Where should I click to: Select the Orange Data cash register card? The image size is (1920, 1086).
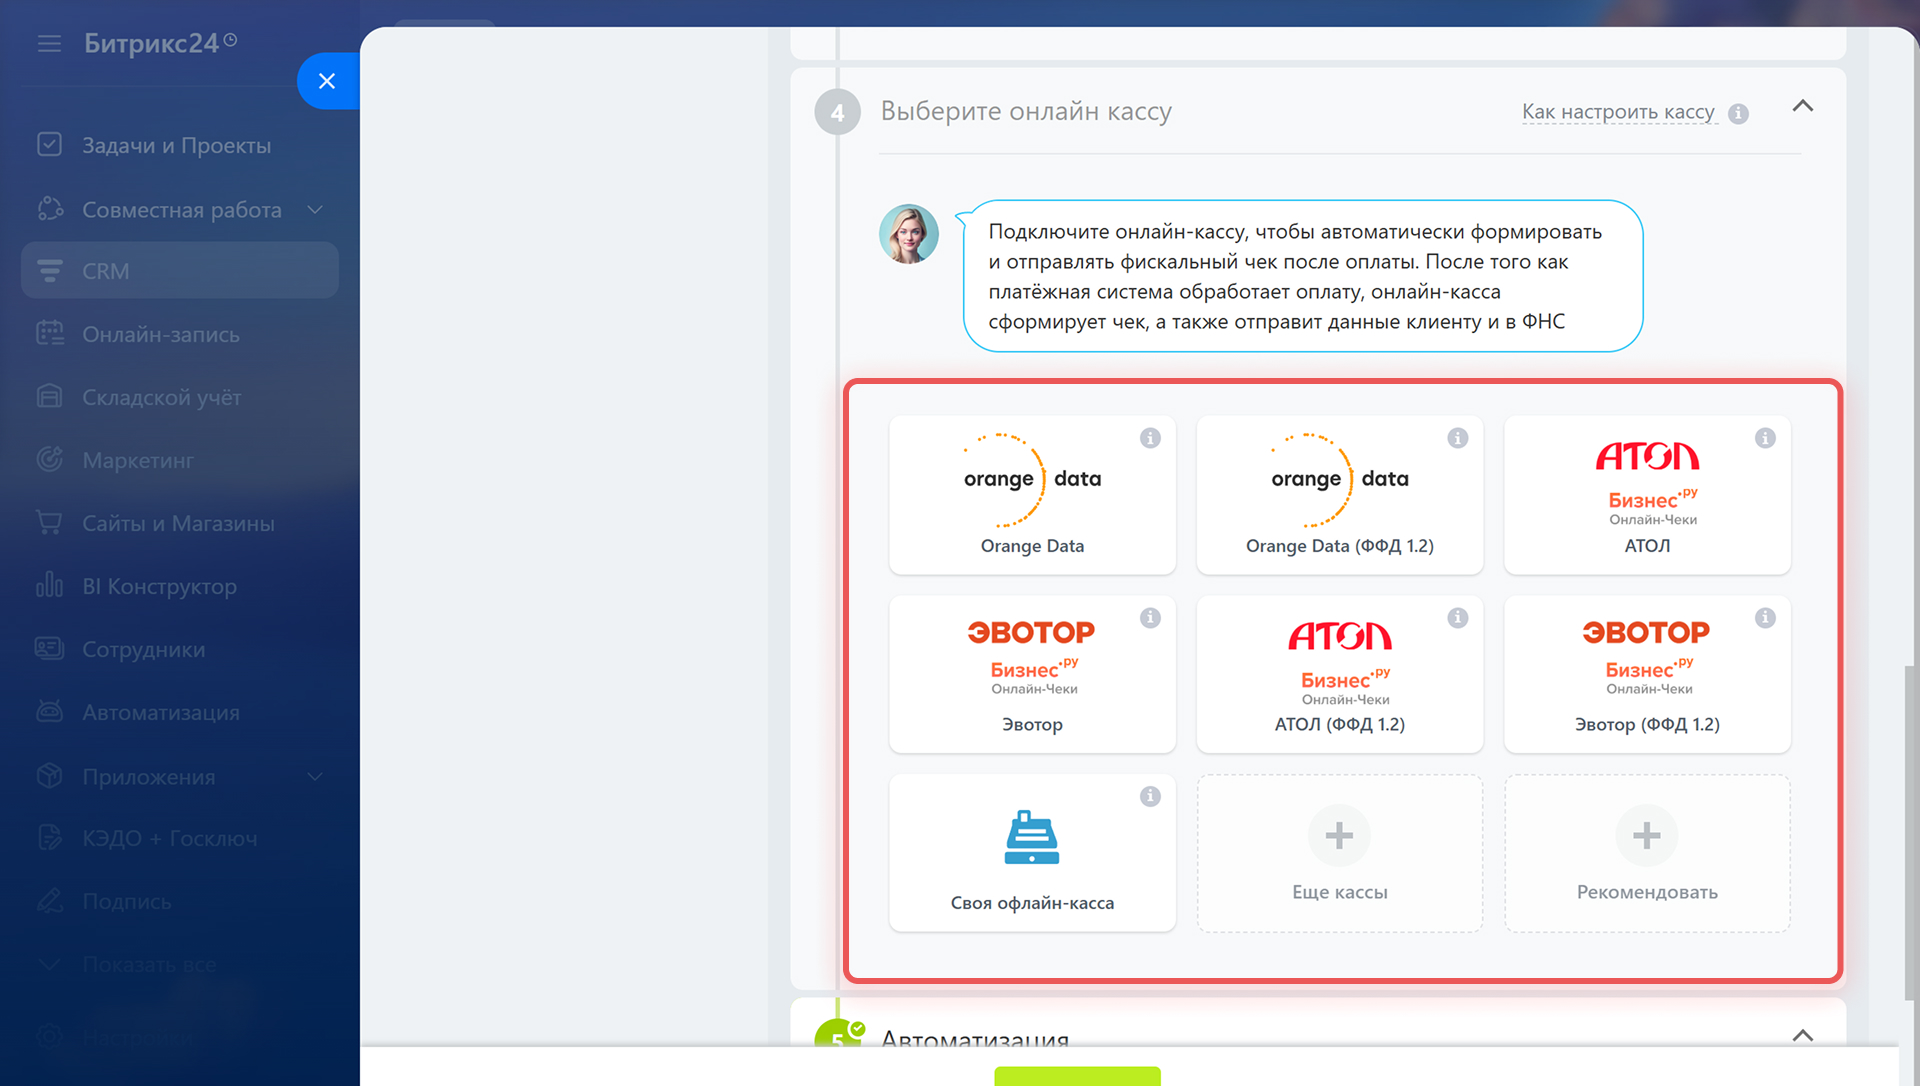click(1032, 494)
